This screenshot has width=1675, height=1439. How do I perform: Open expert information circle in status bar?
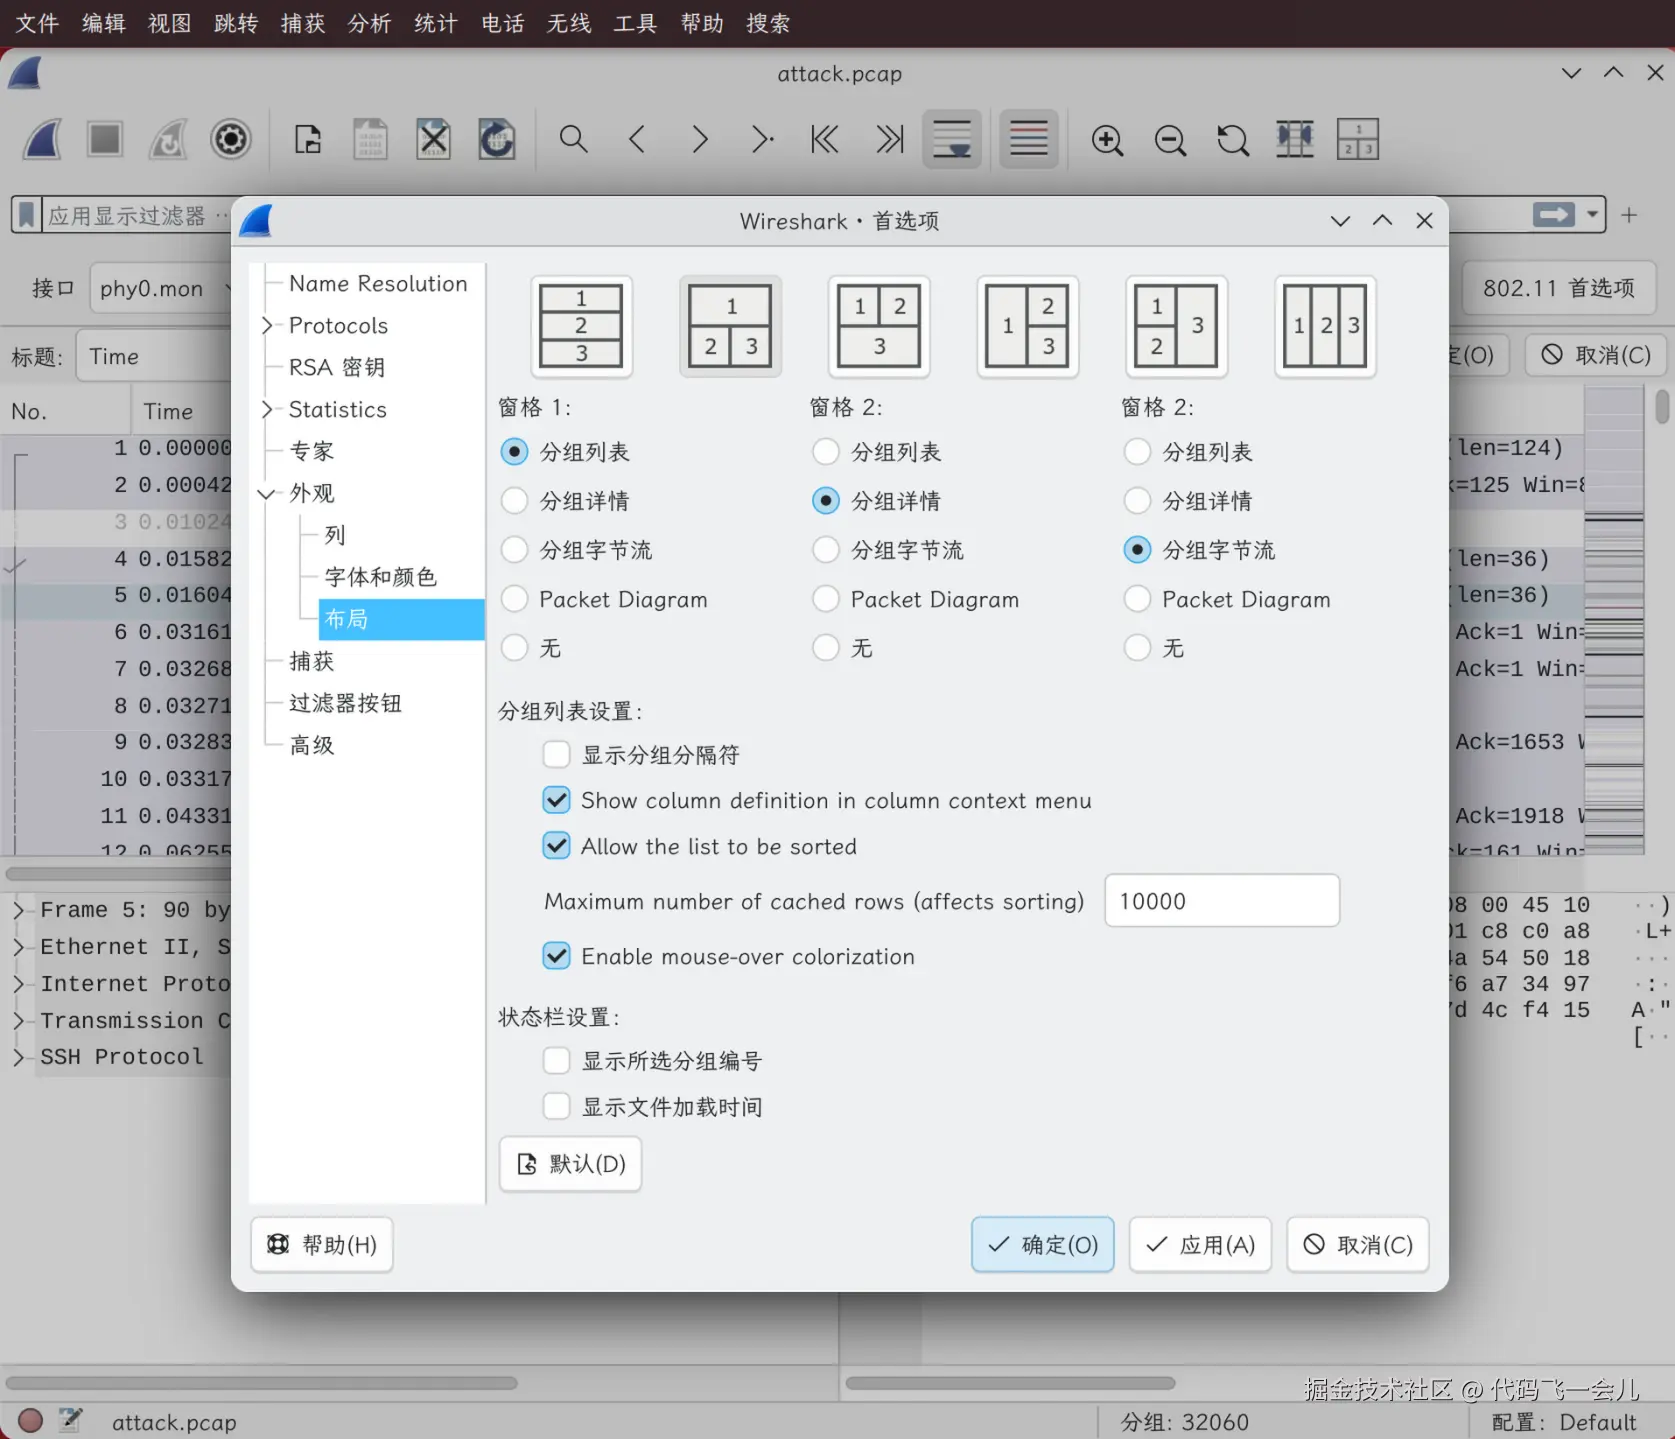coord(30,1421)
